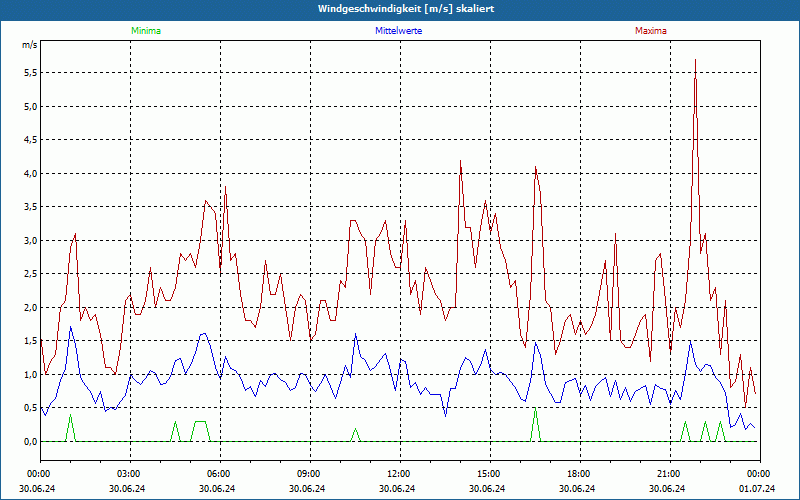Click the 4,5 y-axis value

tap(31, 140)
